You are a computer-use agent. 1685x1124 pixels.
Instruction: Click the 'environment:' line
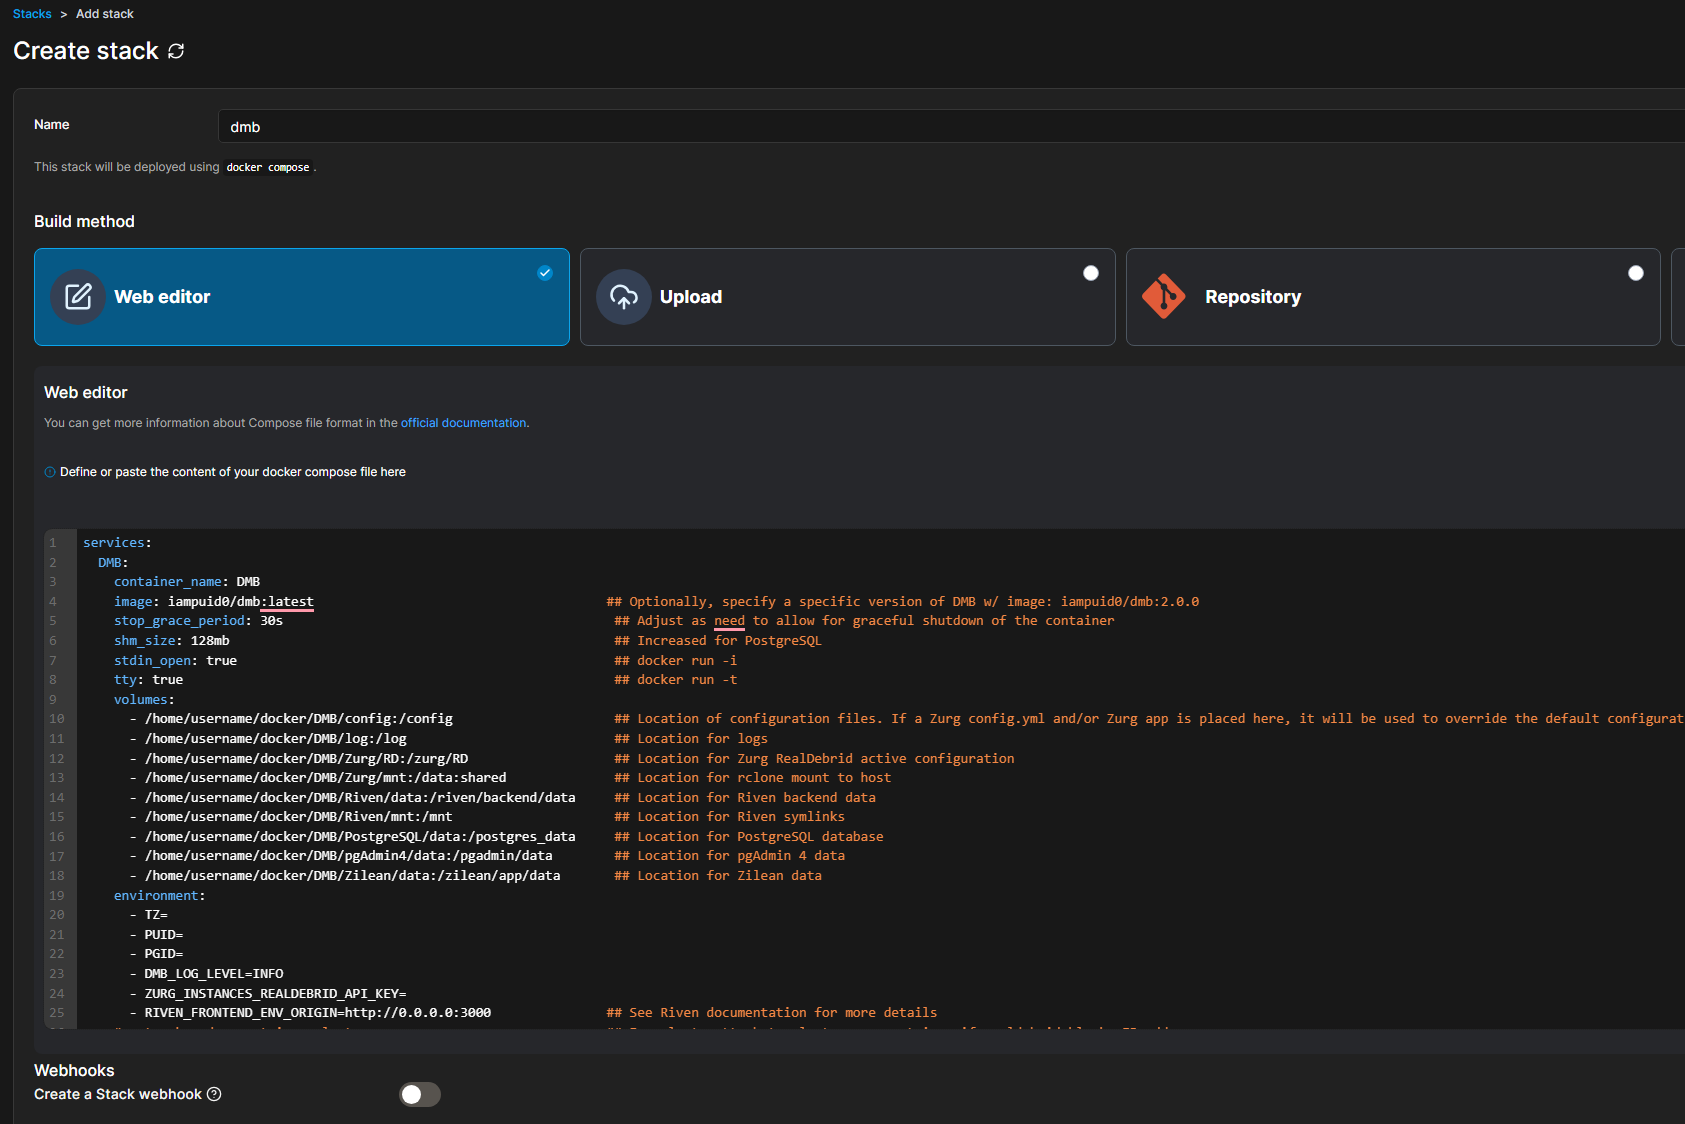[x=160, y=896]
